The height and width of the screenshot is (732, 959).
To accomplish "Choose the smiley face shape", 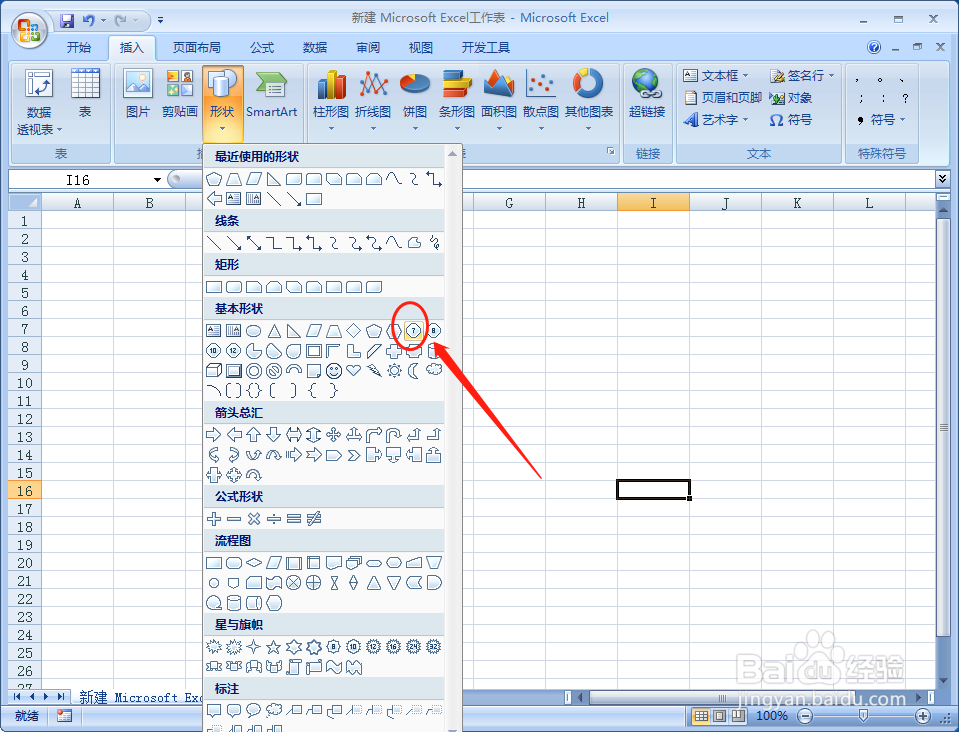I will click(333, 371).
